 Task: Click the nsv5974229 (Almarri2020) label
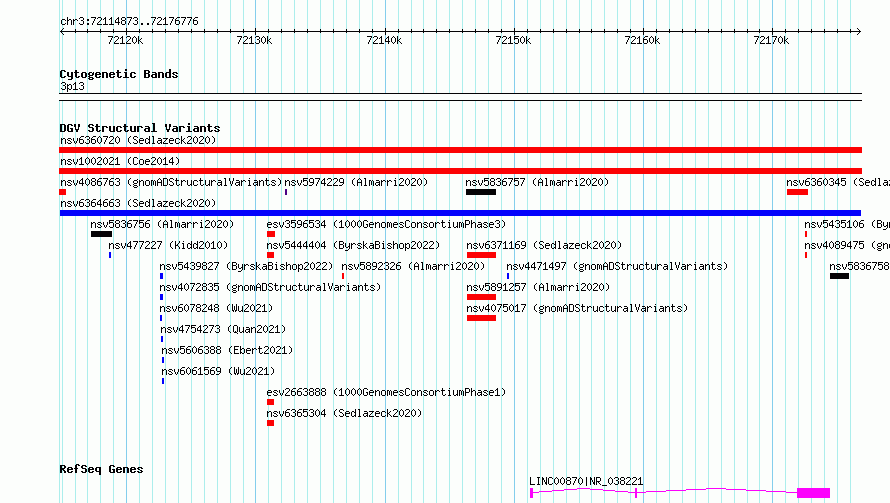[356, 182]
